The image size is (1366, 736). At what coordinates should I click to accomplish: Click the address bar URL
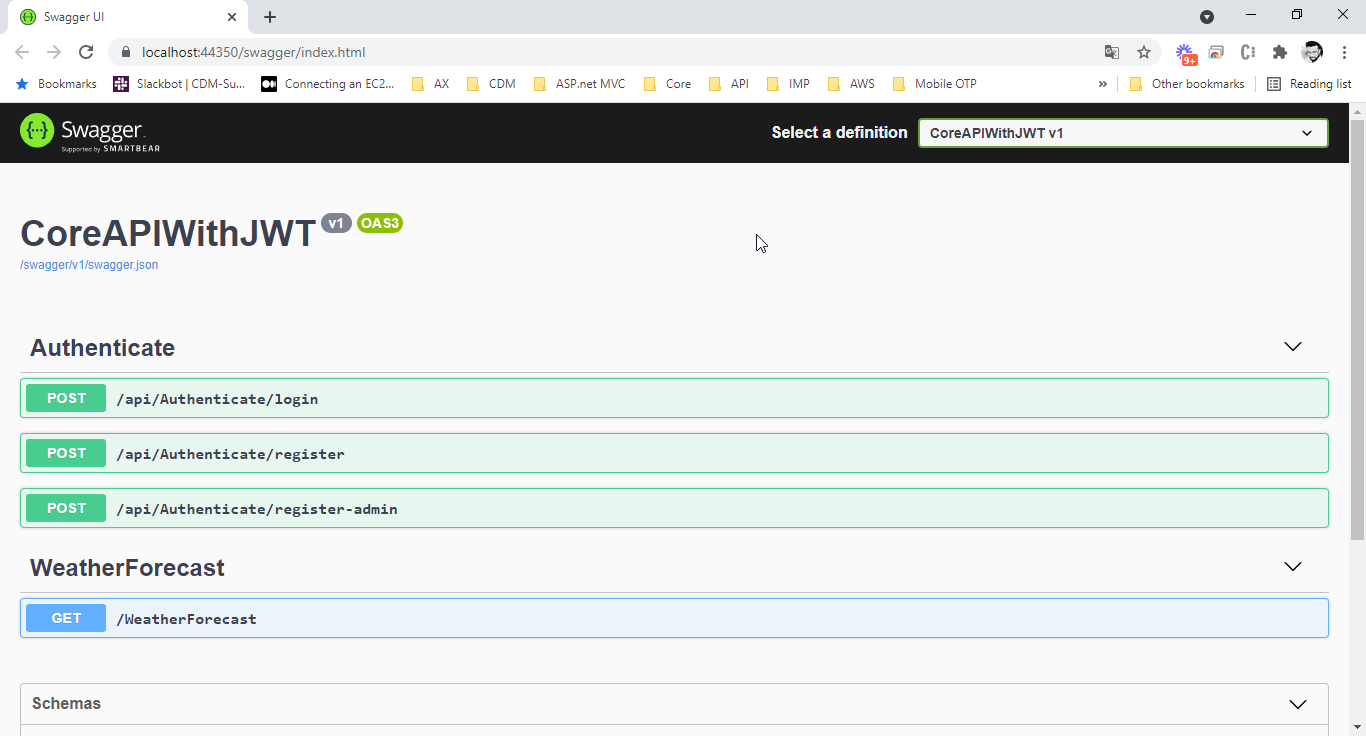click(254, 52)
